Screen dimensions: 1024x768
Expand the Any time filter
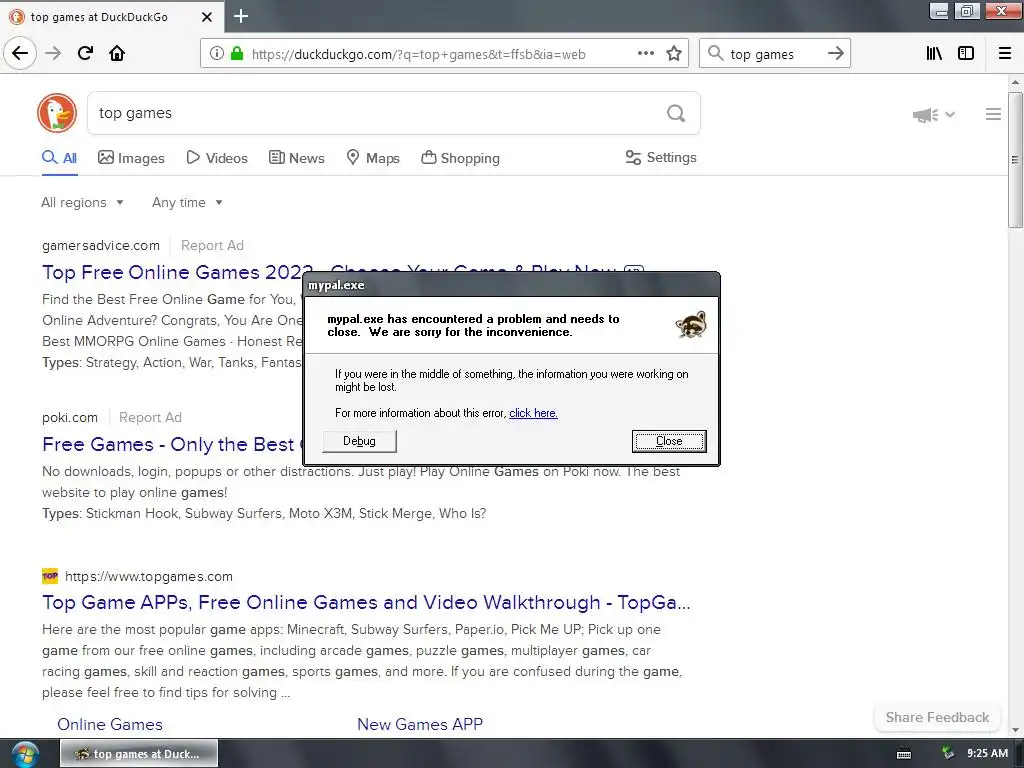pos(187,202)
